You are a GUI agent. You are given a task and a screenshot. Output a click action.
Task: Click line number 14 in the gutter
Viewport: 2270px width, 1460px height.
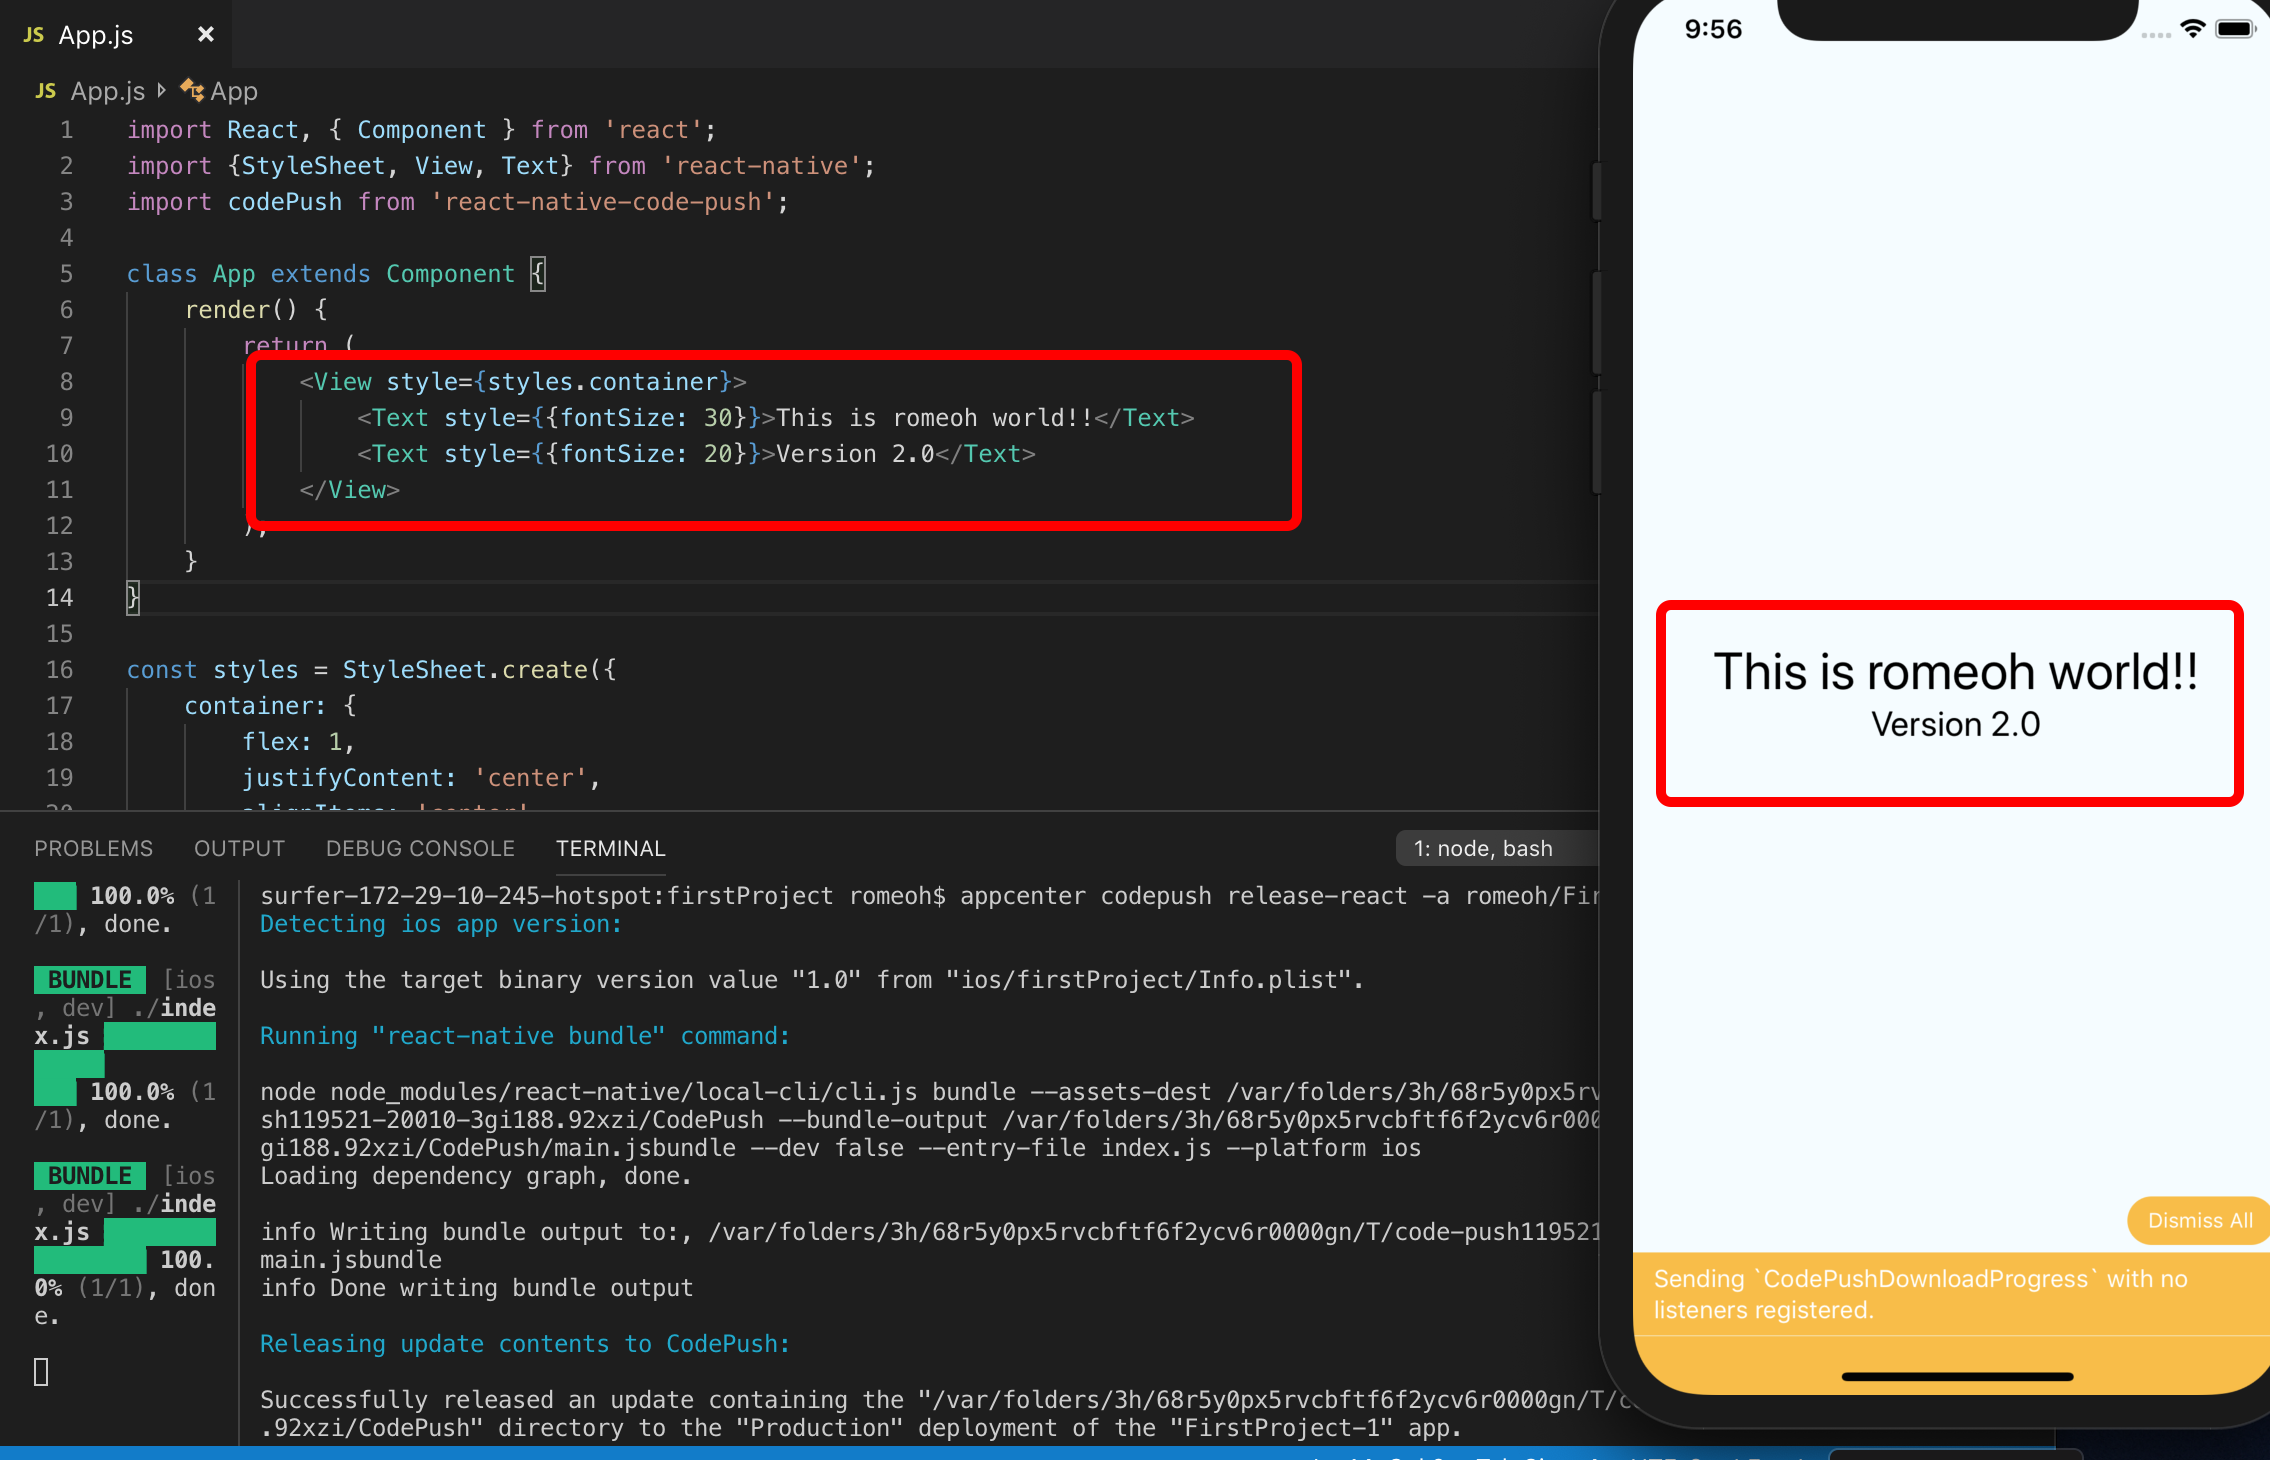click(x=59, y=597)
